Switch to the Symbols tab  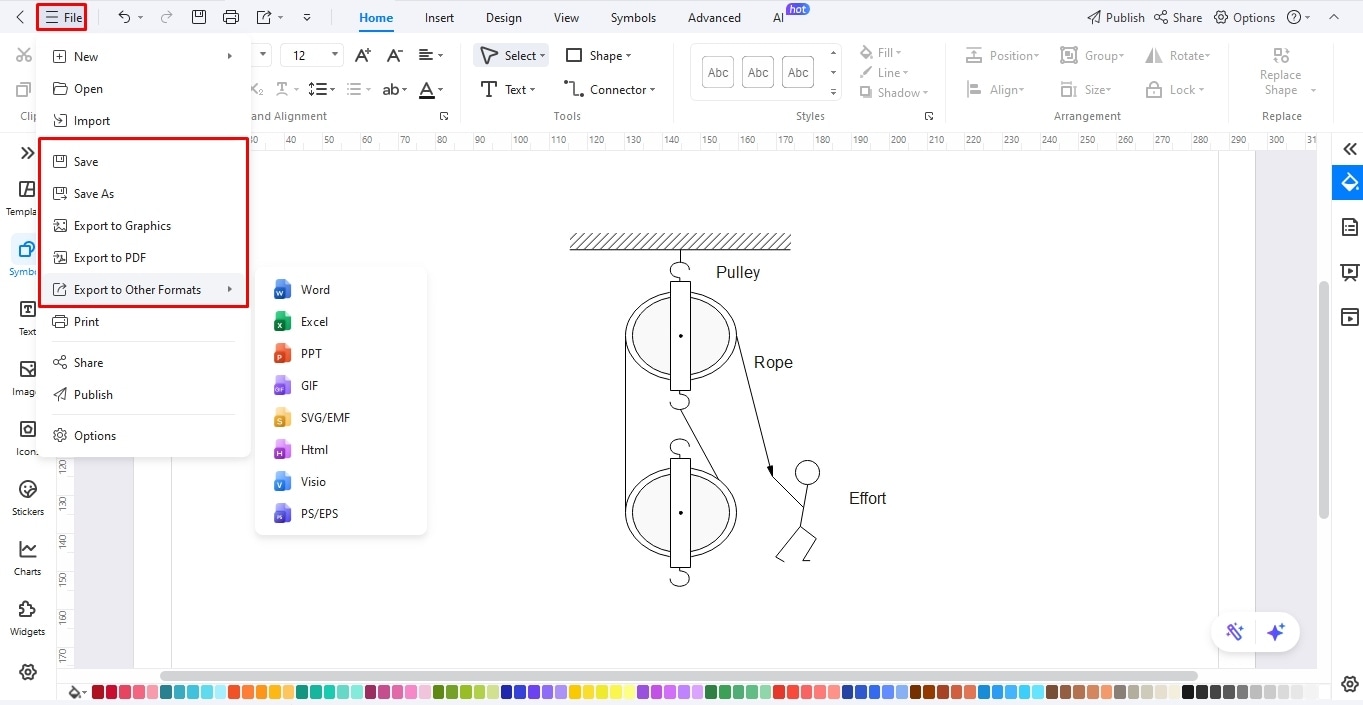tap(633, 17)
